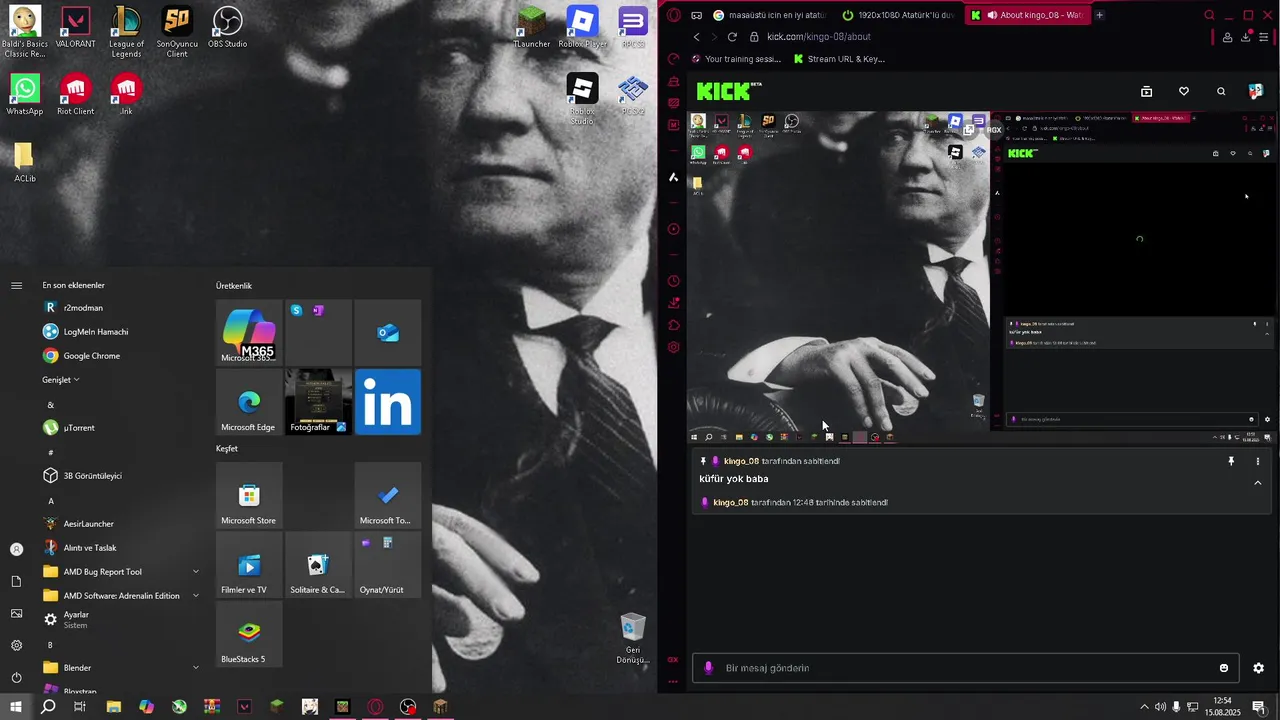Switch to the Google search tab 'masaüstü için'
Image resolution: width=1280 pixels, height=720 pixels.
(x=769, y=15)
